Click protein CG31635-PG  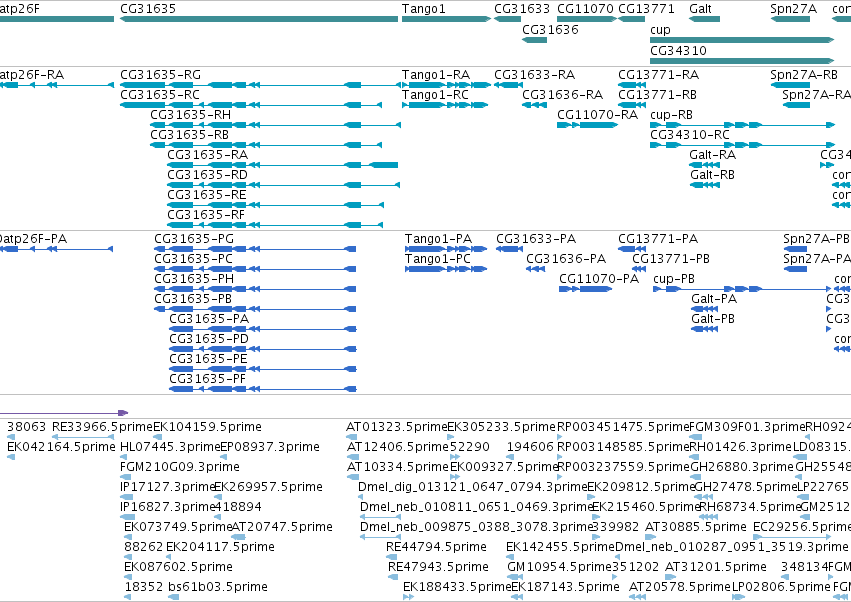click(255, 249)
